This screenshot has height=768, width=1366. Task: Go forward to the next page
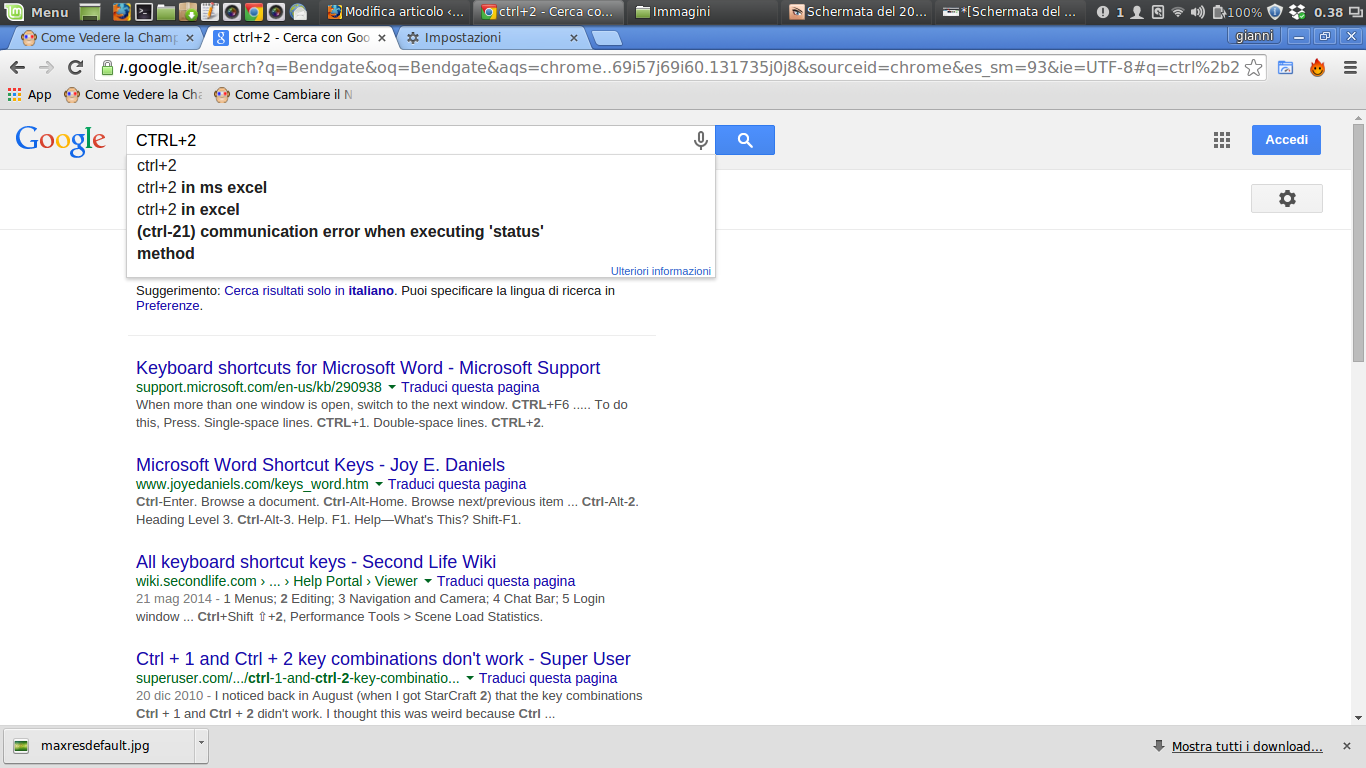[x=46, y=67]
